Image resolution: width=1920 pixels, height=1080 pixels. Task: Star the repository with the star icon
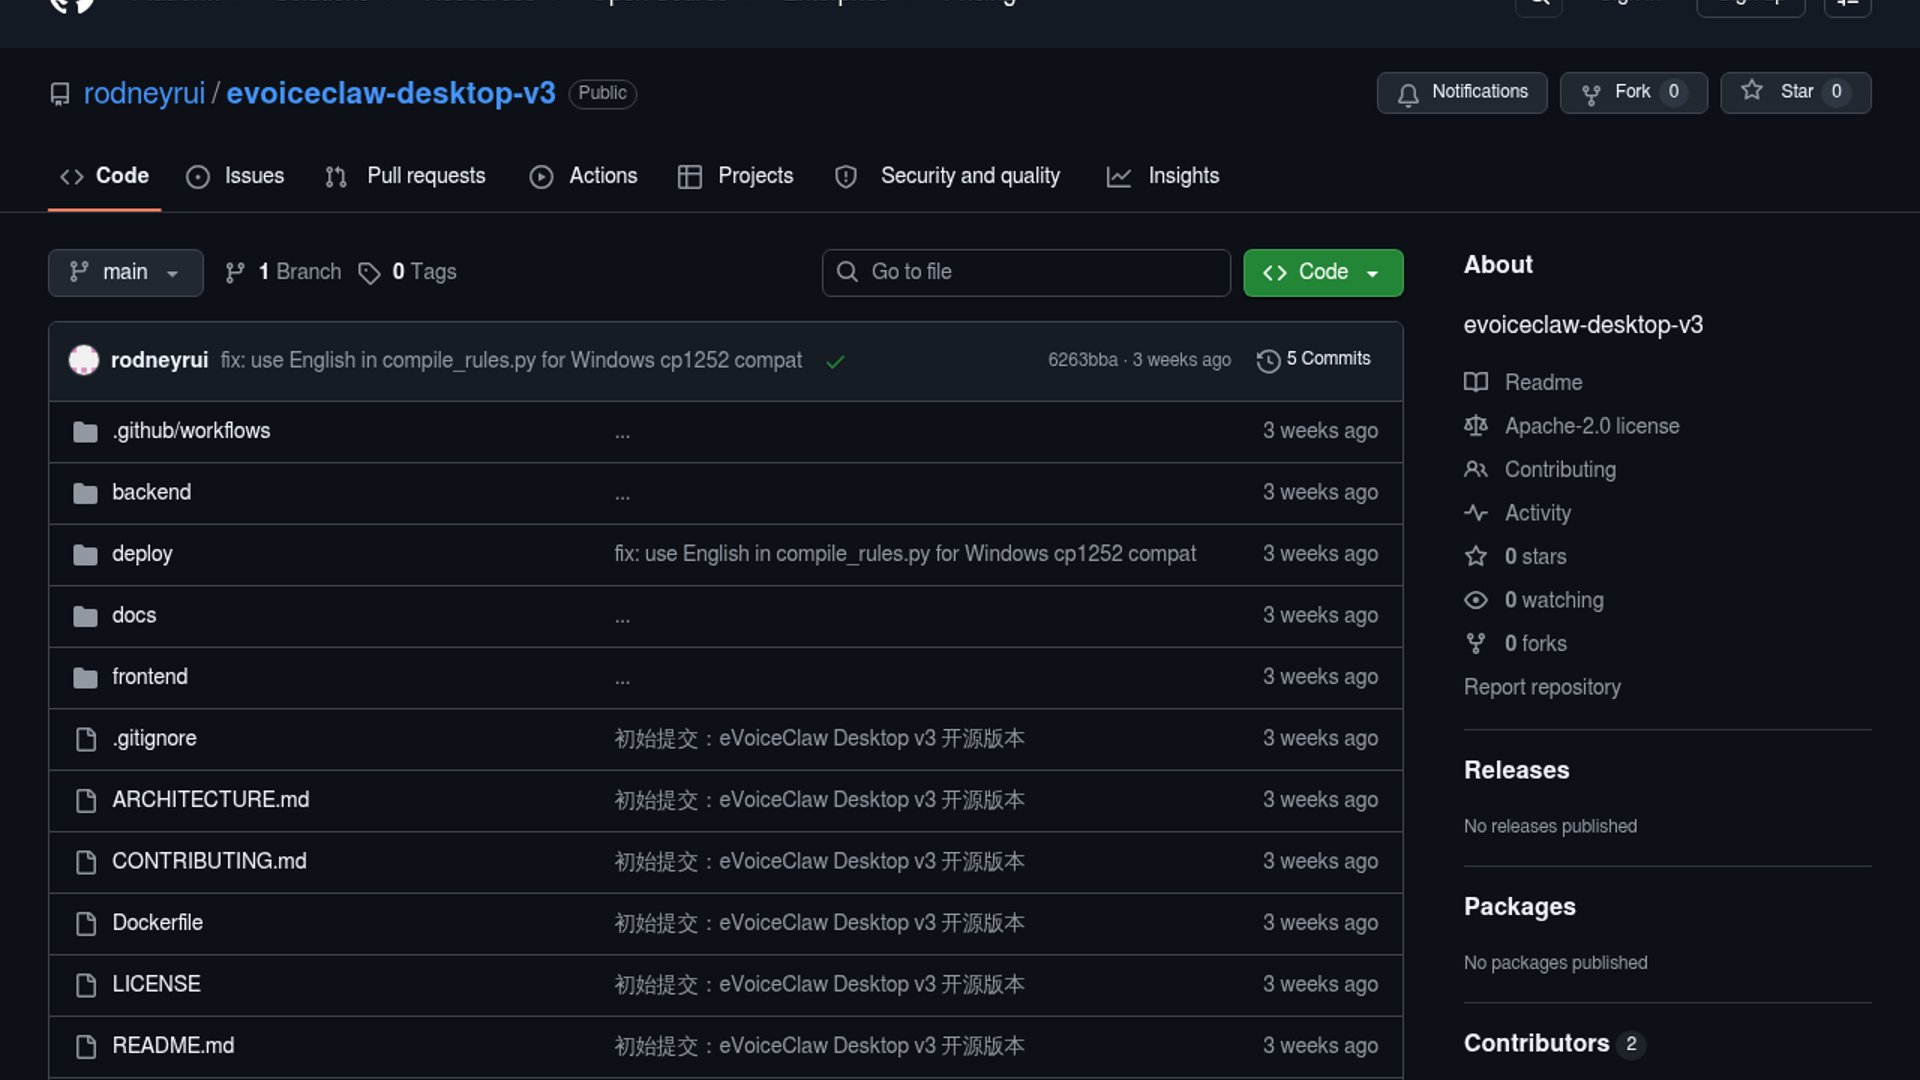coord(1752,91)
